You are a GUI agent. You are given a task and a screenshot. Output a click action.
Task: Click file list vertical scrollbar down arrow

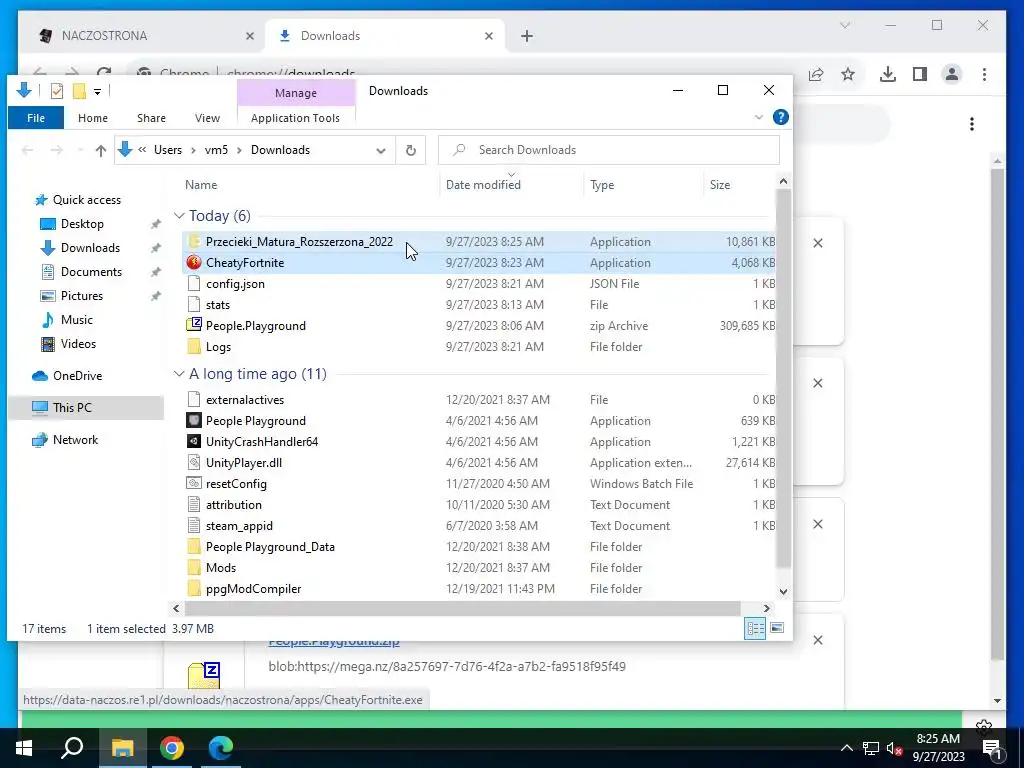coord(783,592)
